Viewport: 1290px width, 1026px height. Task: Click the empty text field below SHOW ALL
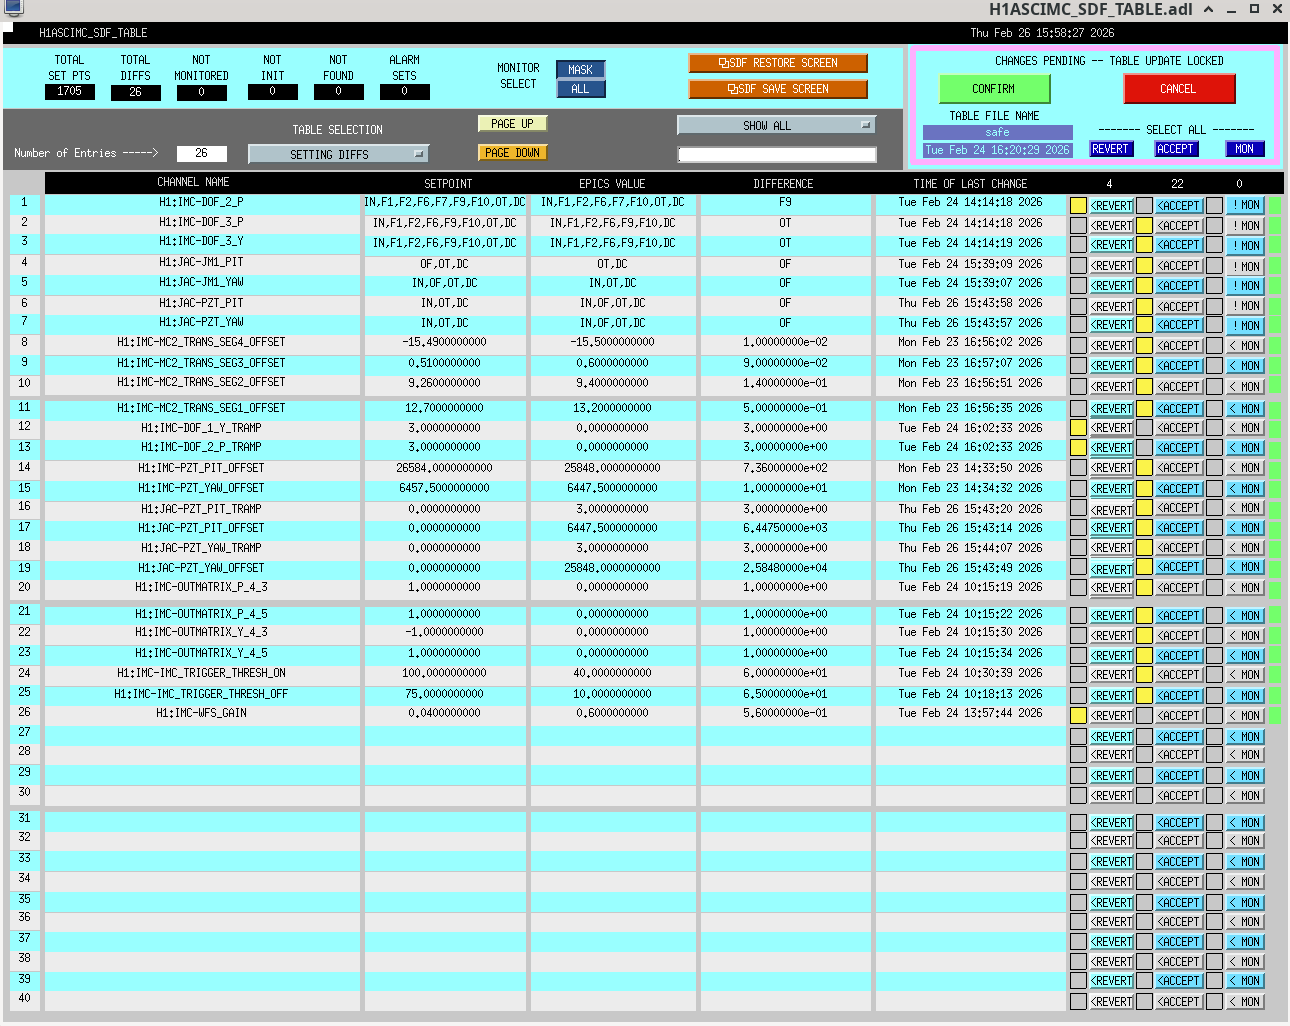pyautogui.click(x=777, y=155)
